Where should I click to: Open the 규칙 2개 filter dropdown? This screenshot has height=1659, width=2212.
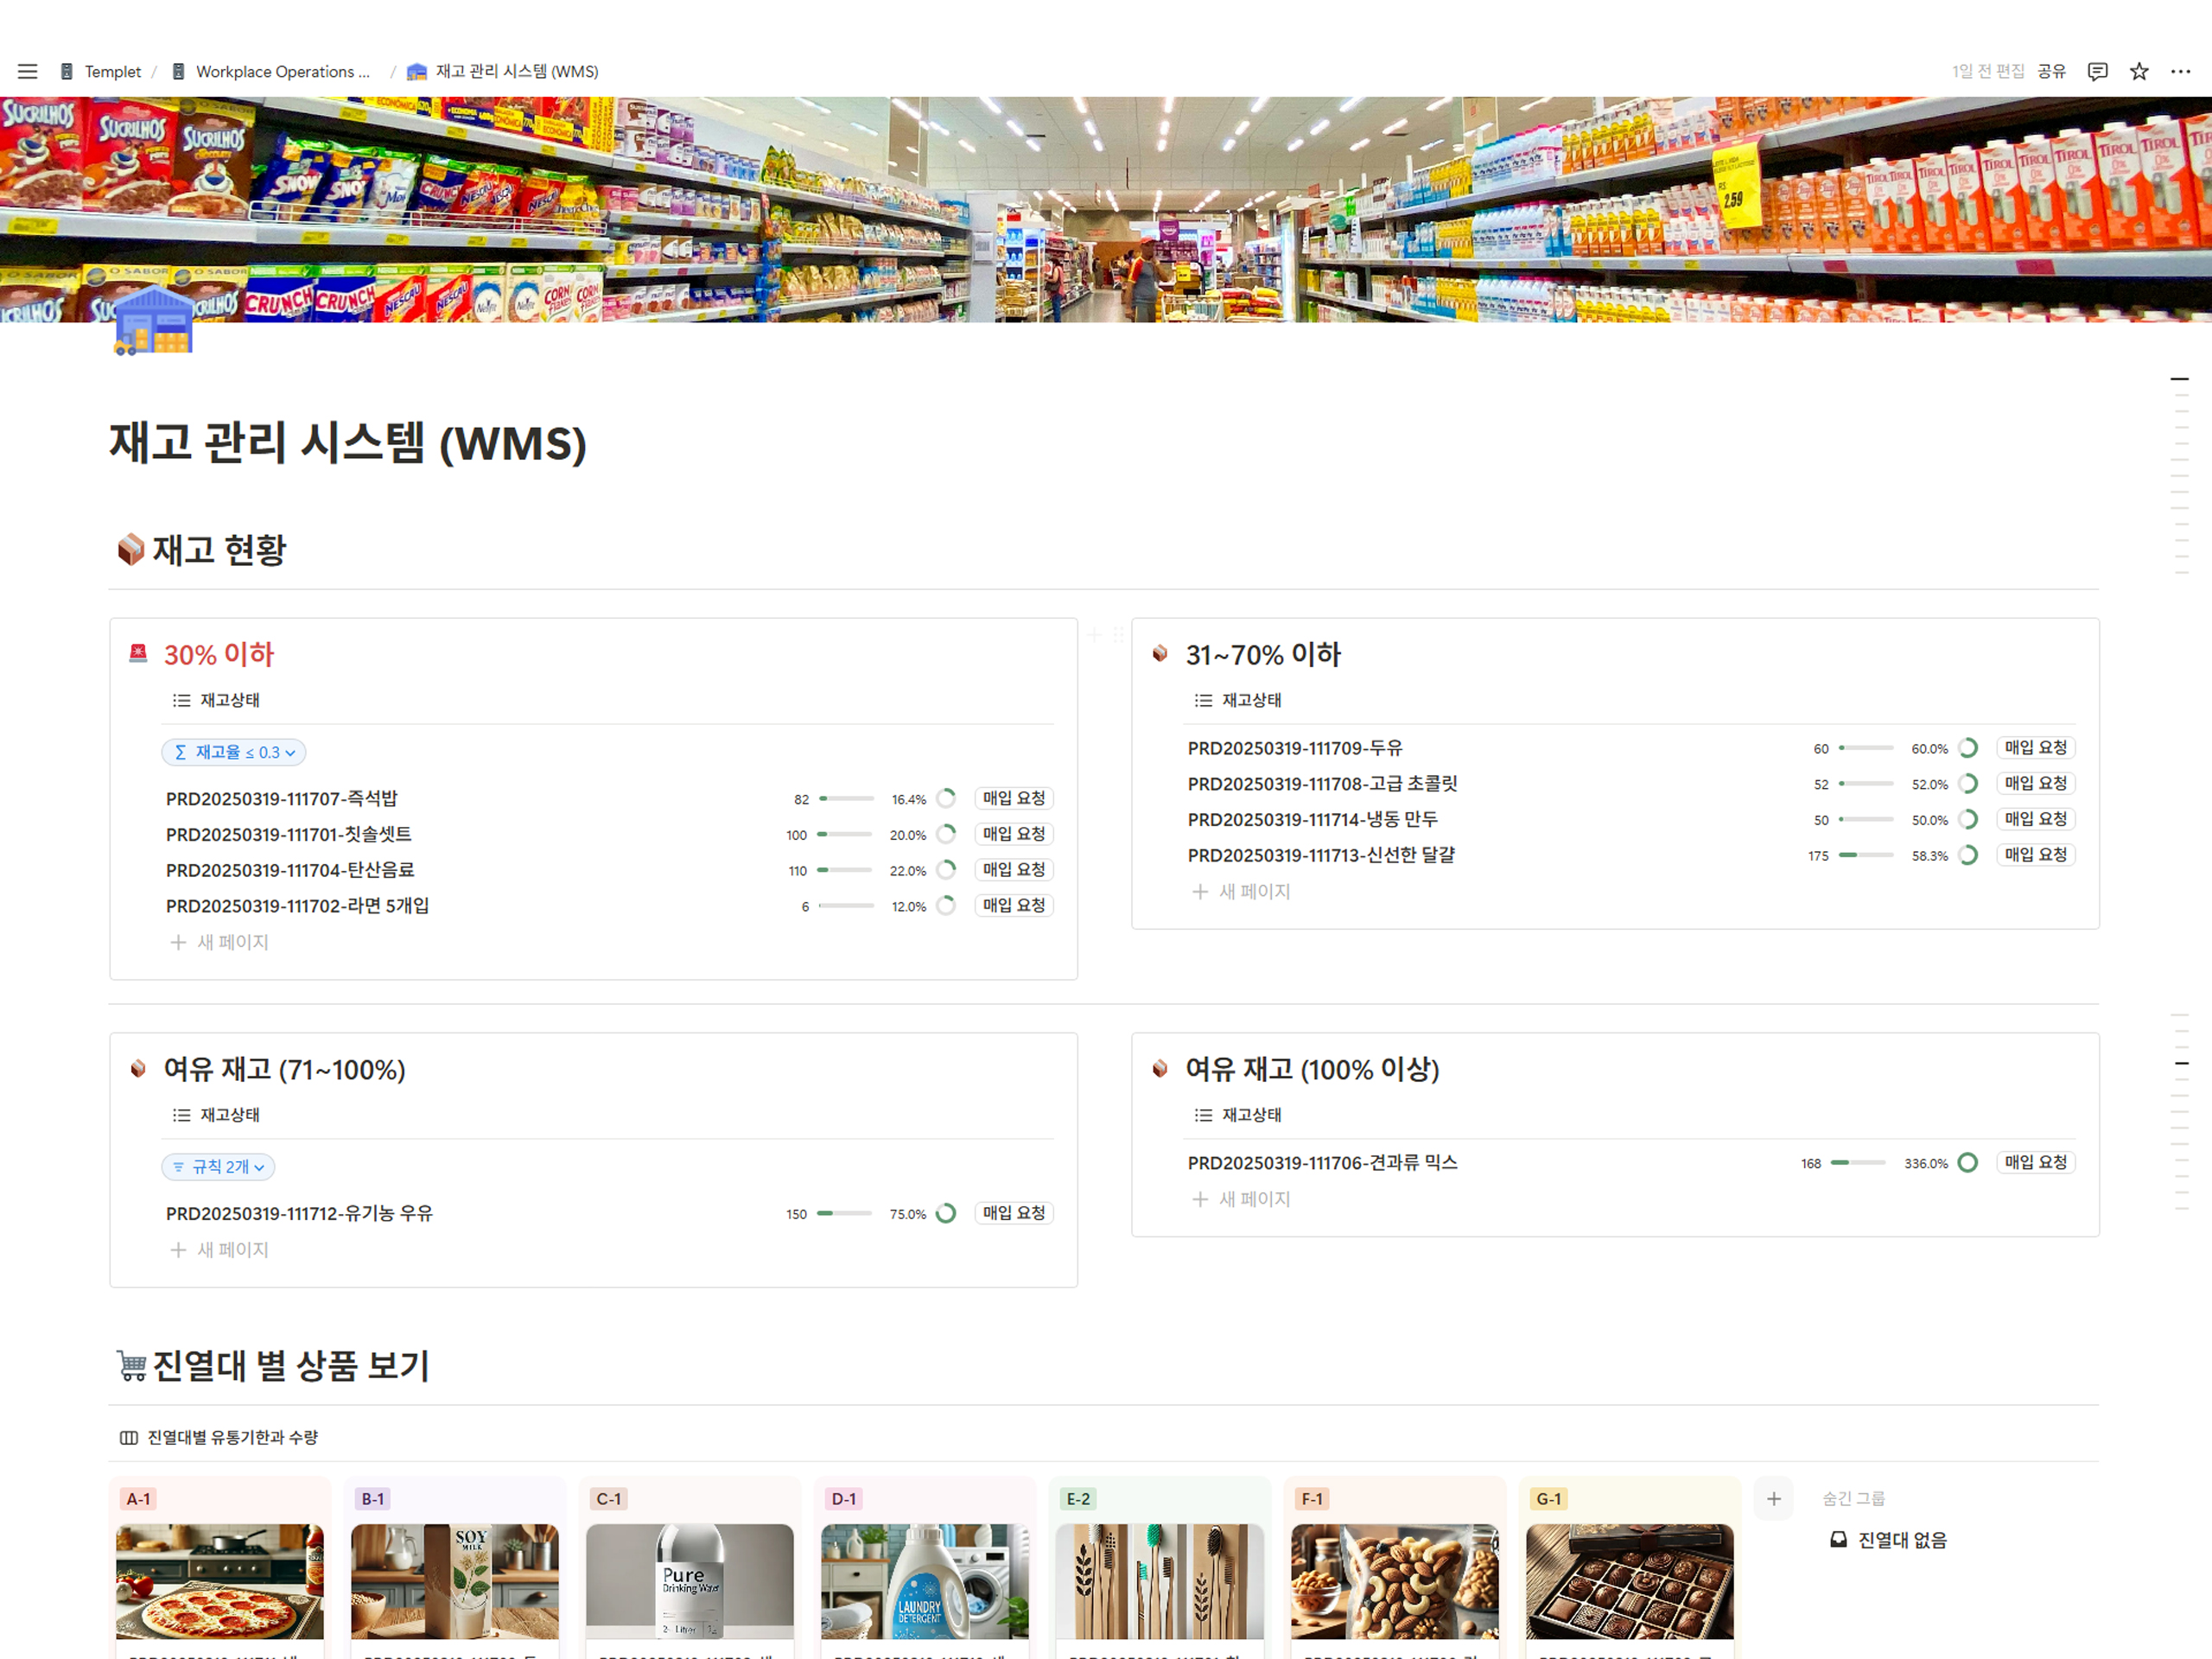(x=218, y=1166)
